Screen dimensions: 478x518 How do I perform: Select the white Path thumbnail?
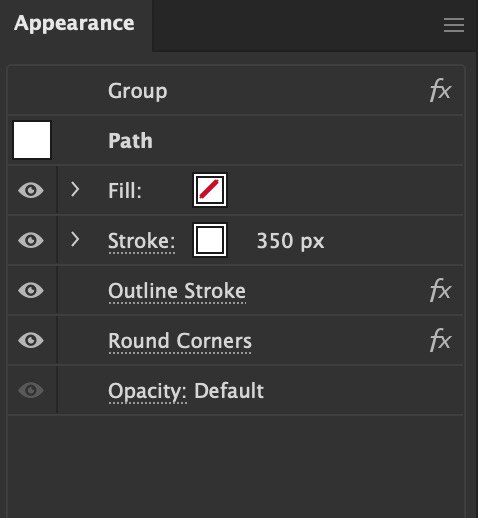[32, 140]
